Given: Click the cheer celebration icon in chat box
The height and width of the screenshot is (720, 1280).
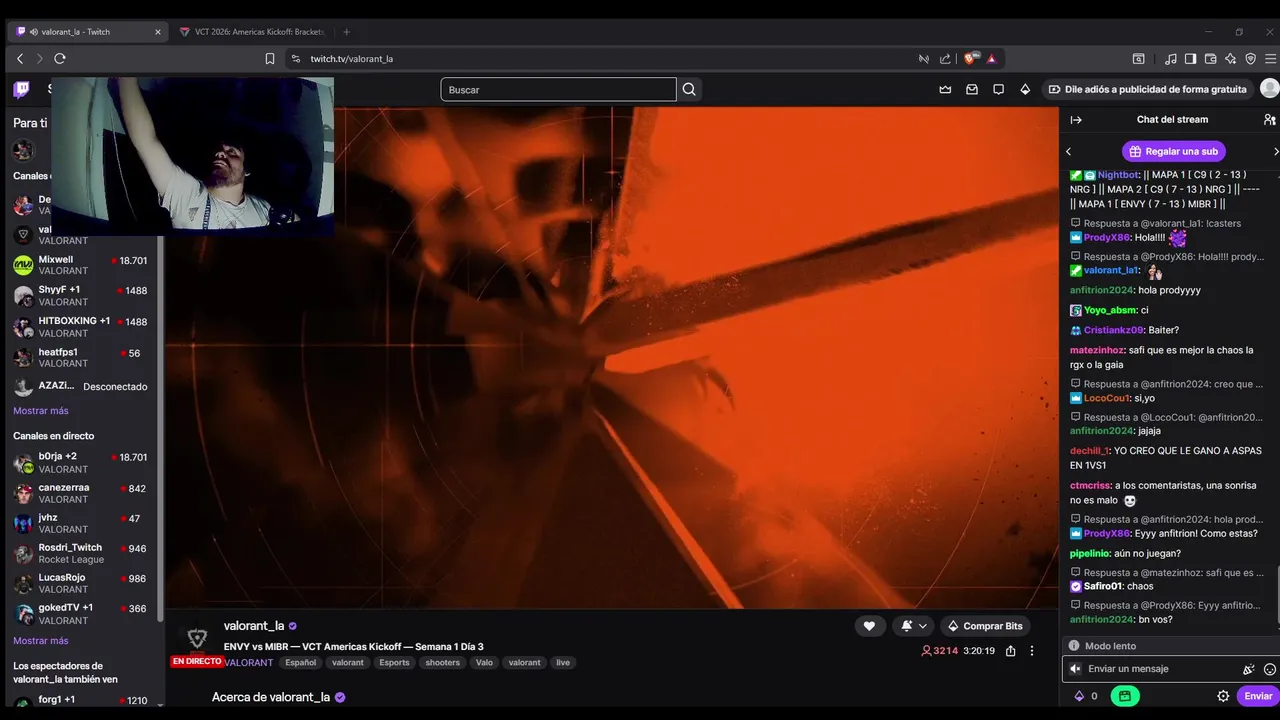Looking at the screenshot, I should (x=1249, y=669).
